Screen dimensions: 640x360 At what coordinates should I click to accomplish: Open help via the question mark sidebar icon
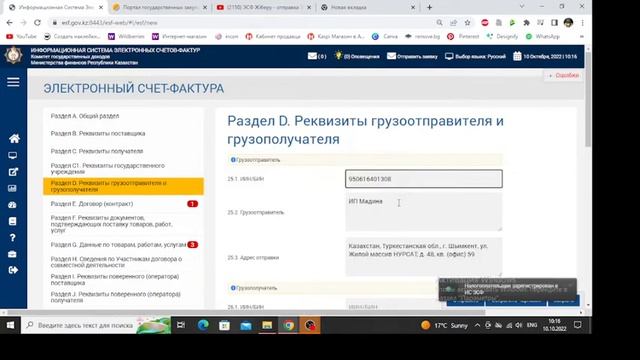(x=13, y=238)
